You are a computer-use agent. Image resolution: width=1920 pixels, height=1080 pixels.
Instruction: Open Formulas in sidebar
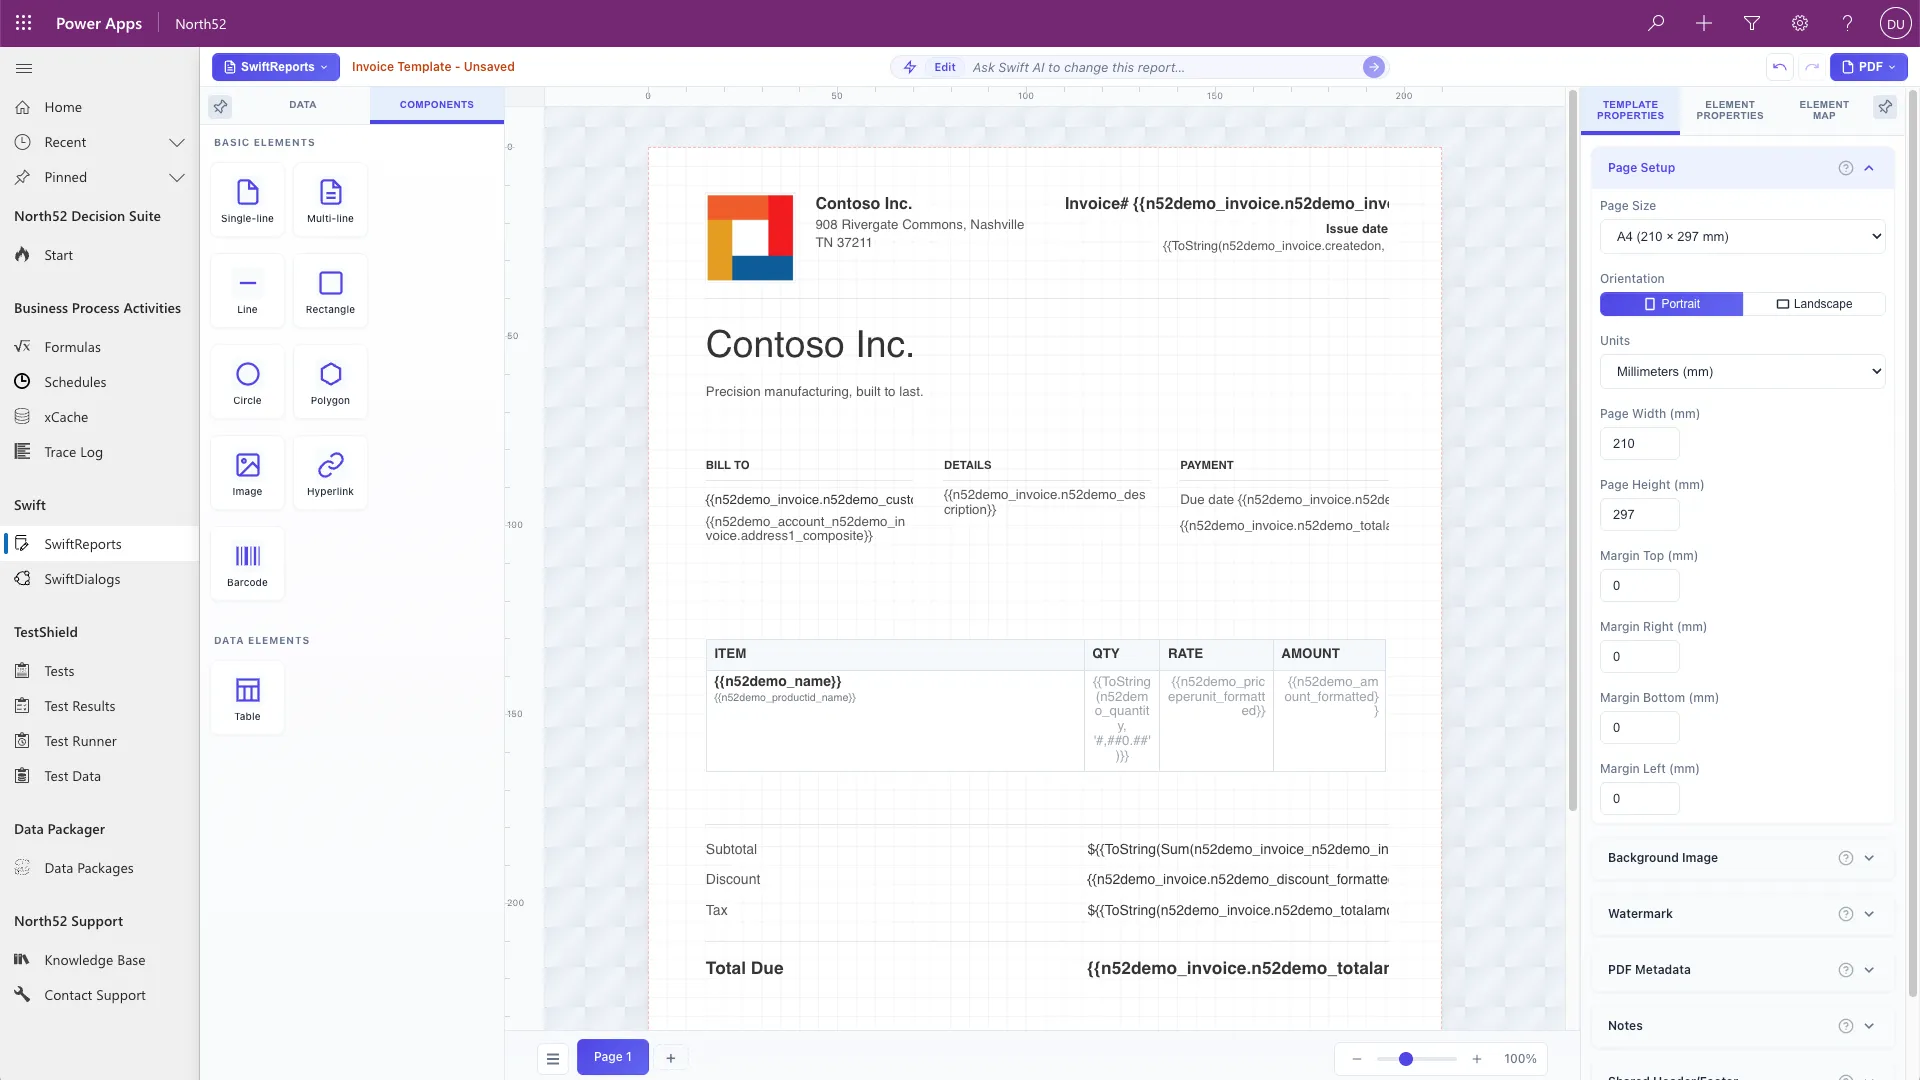point(72,347)
